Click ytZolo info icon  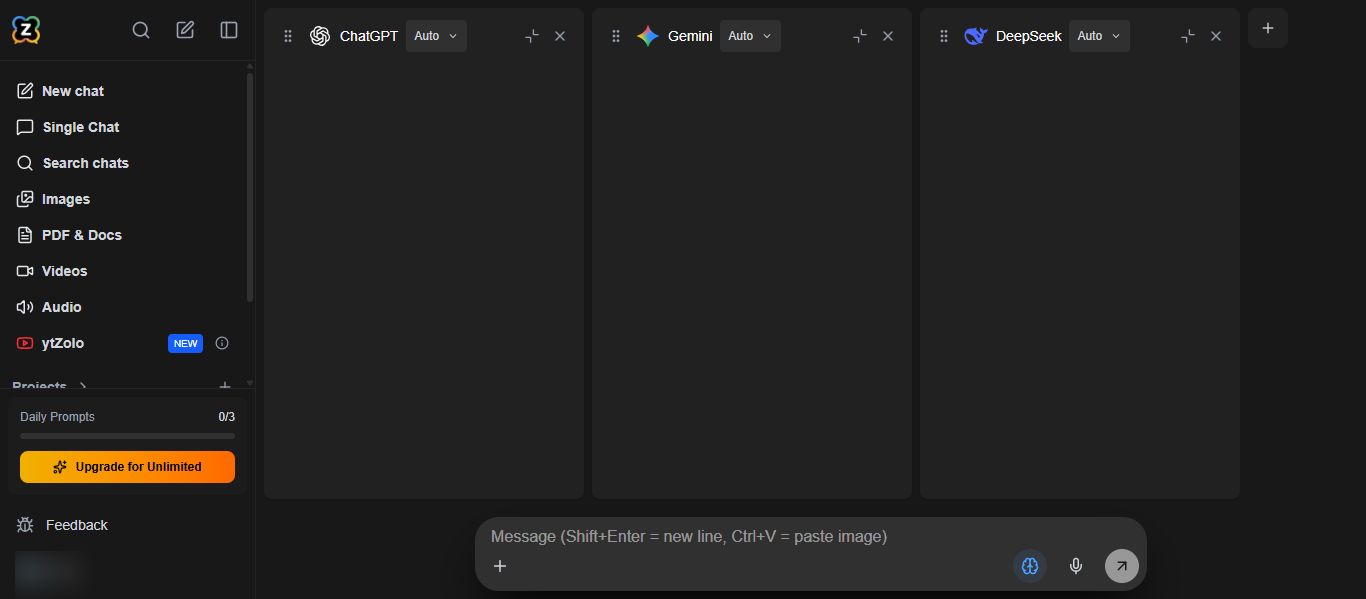(222, 343)
